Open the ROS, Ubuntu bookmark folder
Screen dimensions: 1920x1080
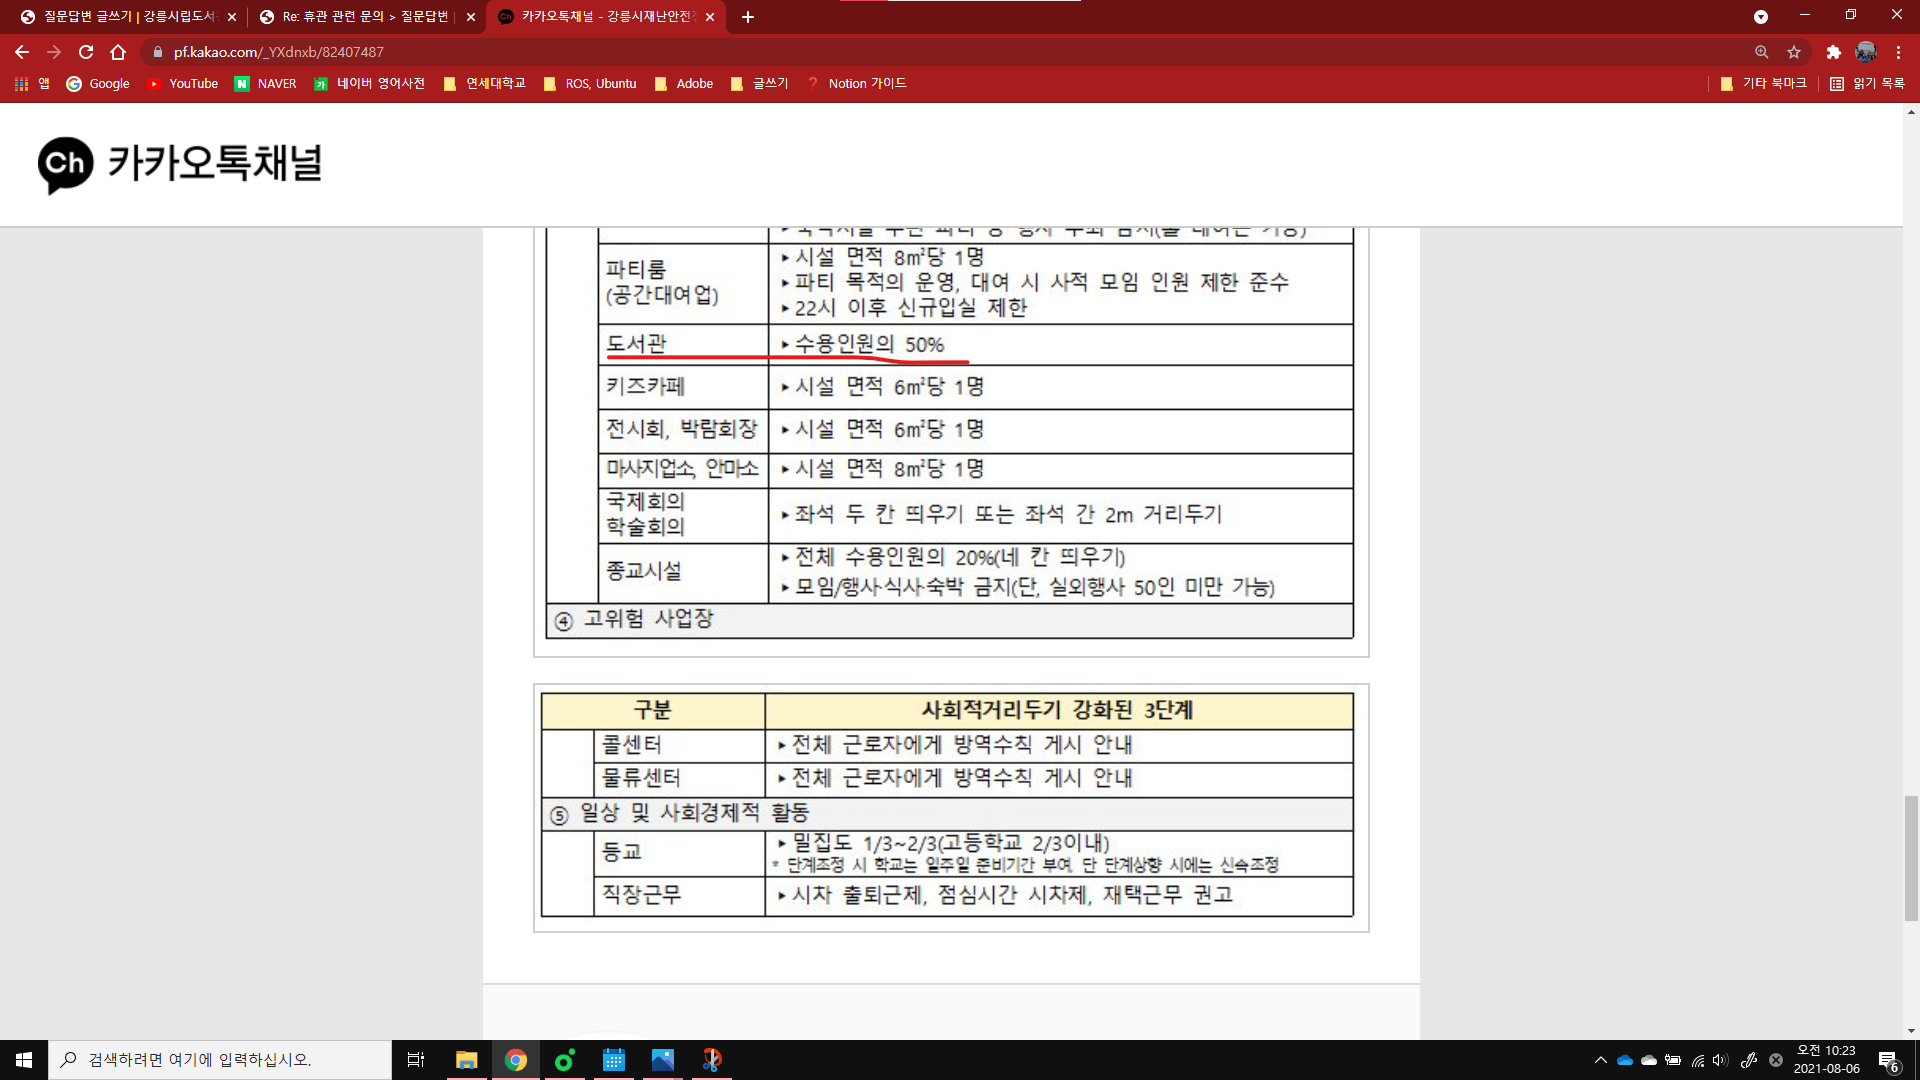tap(590, 84)
